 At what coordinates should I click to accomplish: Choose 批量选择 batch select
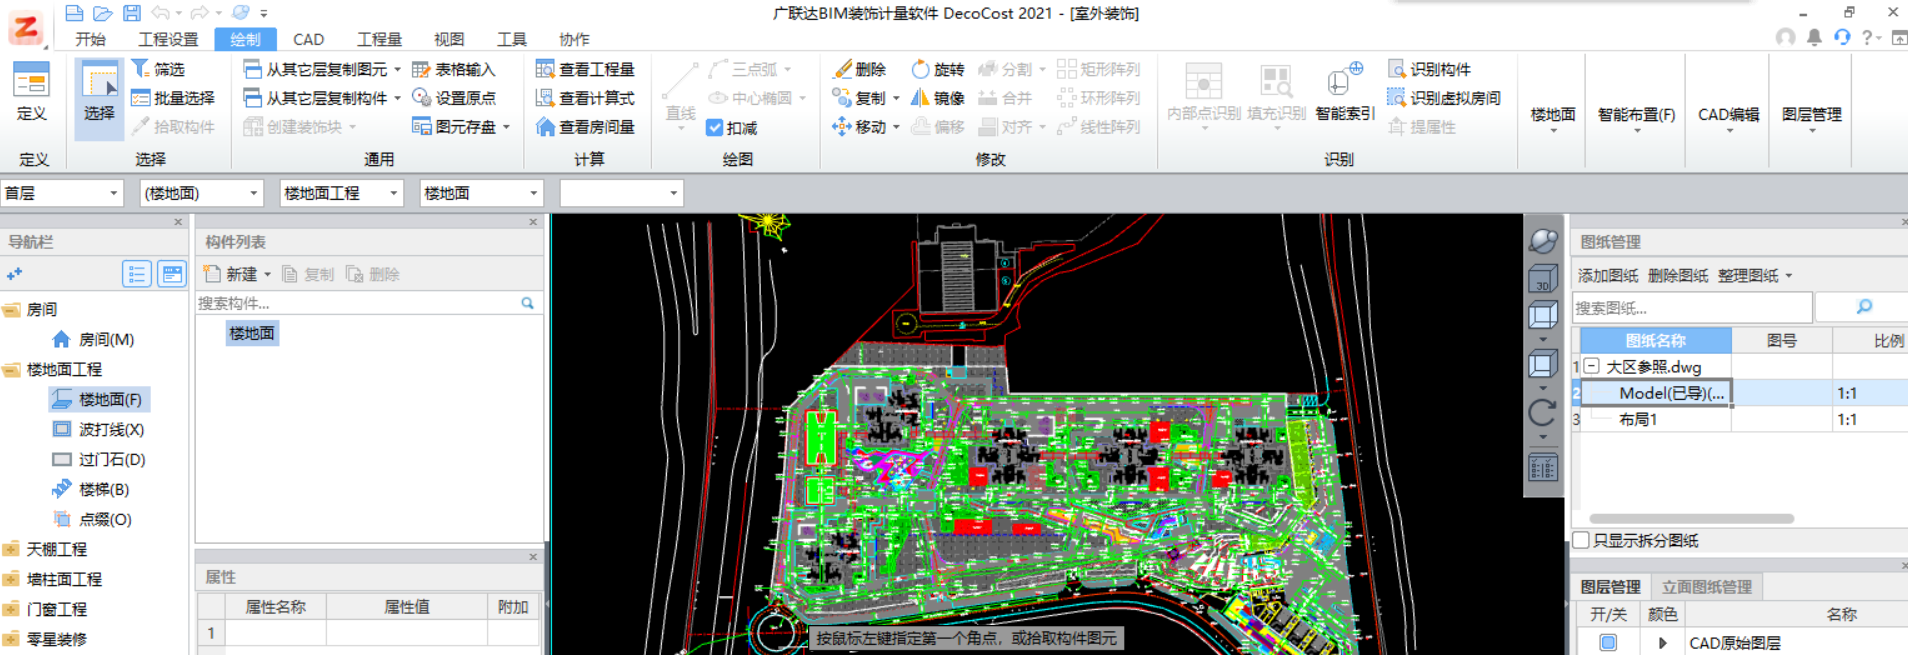(x=173, y=98)
